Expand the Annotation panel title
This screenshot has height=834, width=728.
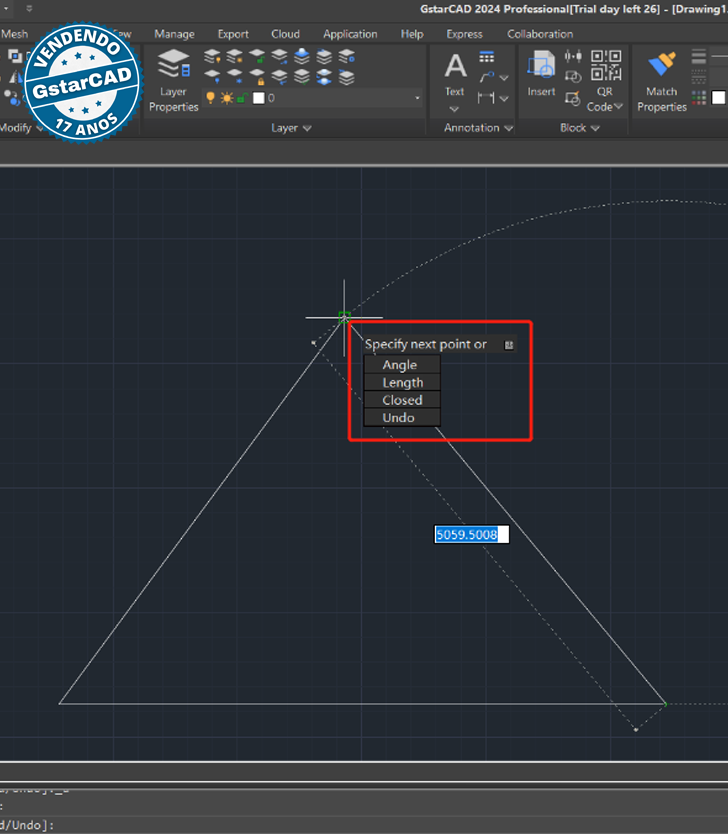coord(479,128)
